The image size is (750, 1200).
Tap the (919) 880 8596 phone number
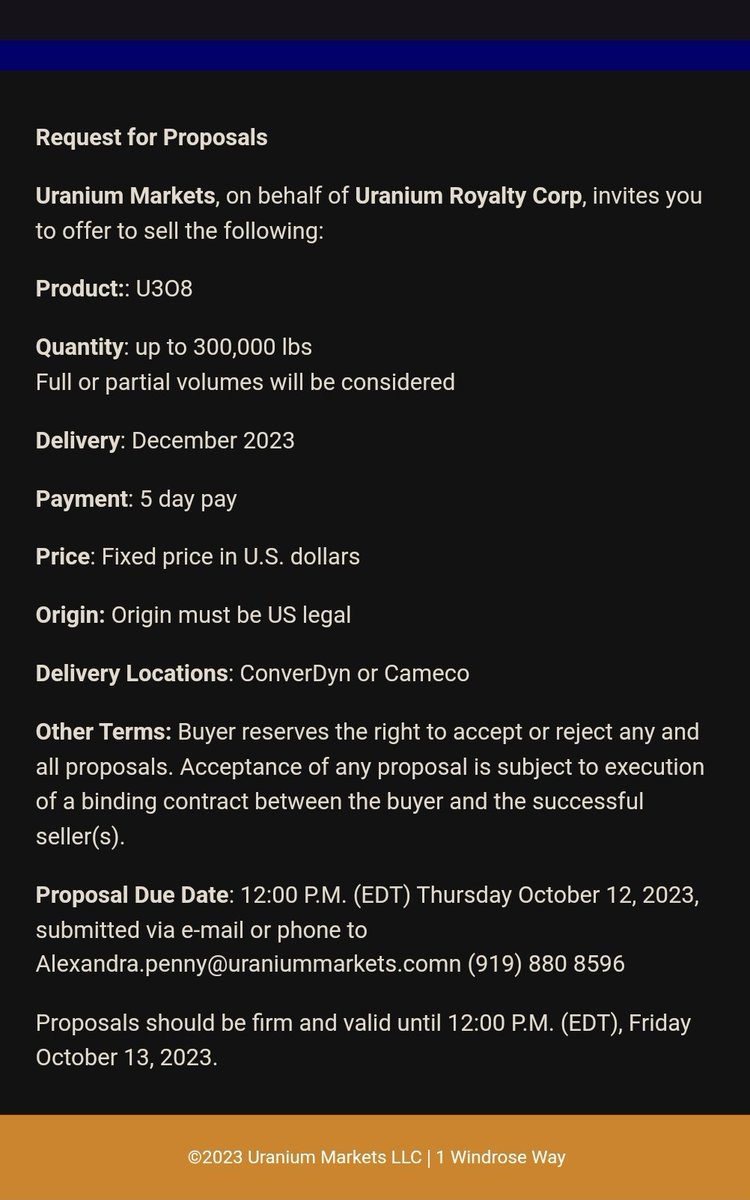pyautogui.click(x=546, y=964)
